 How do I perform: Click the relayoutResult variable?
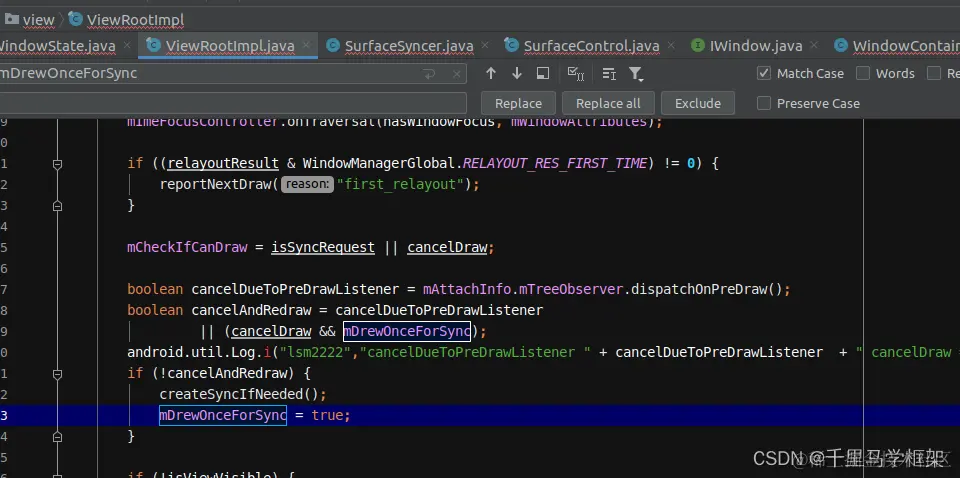[x=223, y=163]
